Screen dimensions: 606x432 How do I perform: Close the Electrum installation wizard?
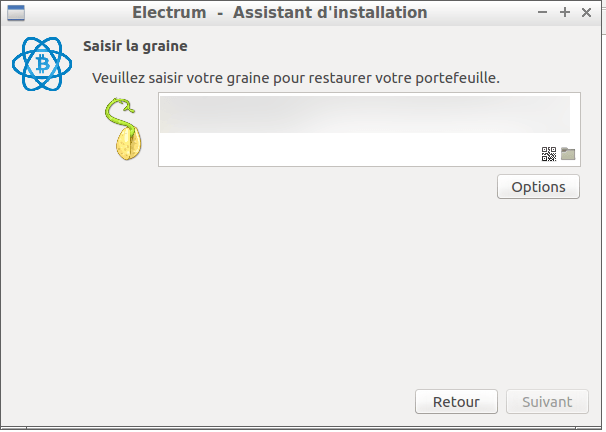tap(586, 12)
